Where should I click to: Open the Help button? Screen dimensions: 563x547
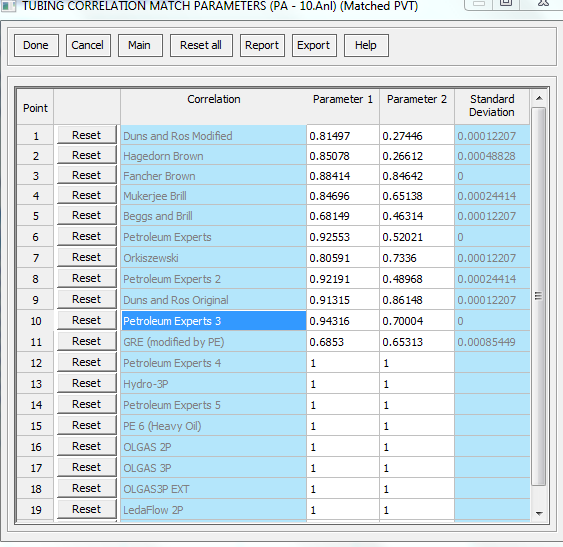(x=366, y=46)
